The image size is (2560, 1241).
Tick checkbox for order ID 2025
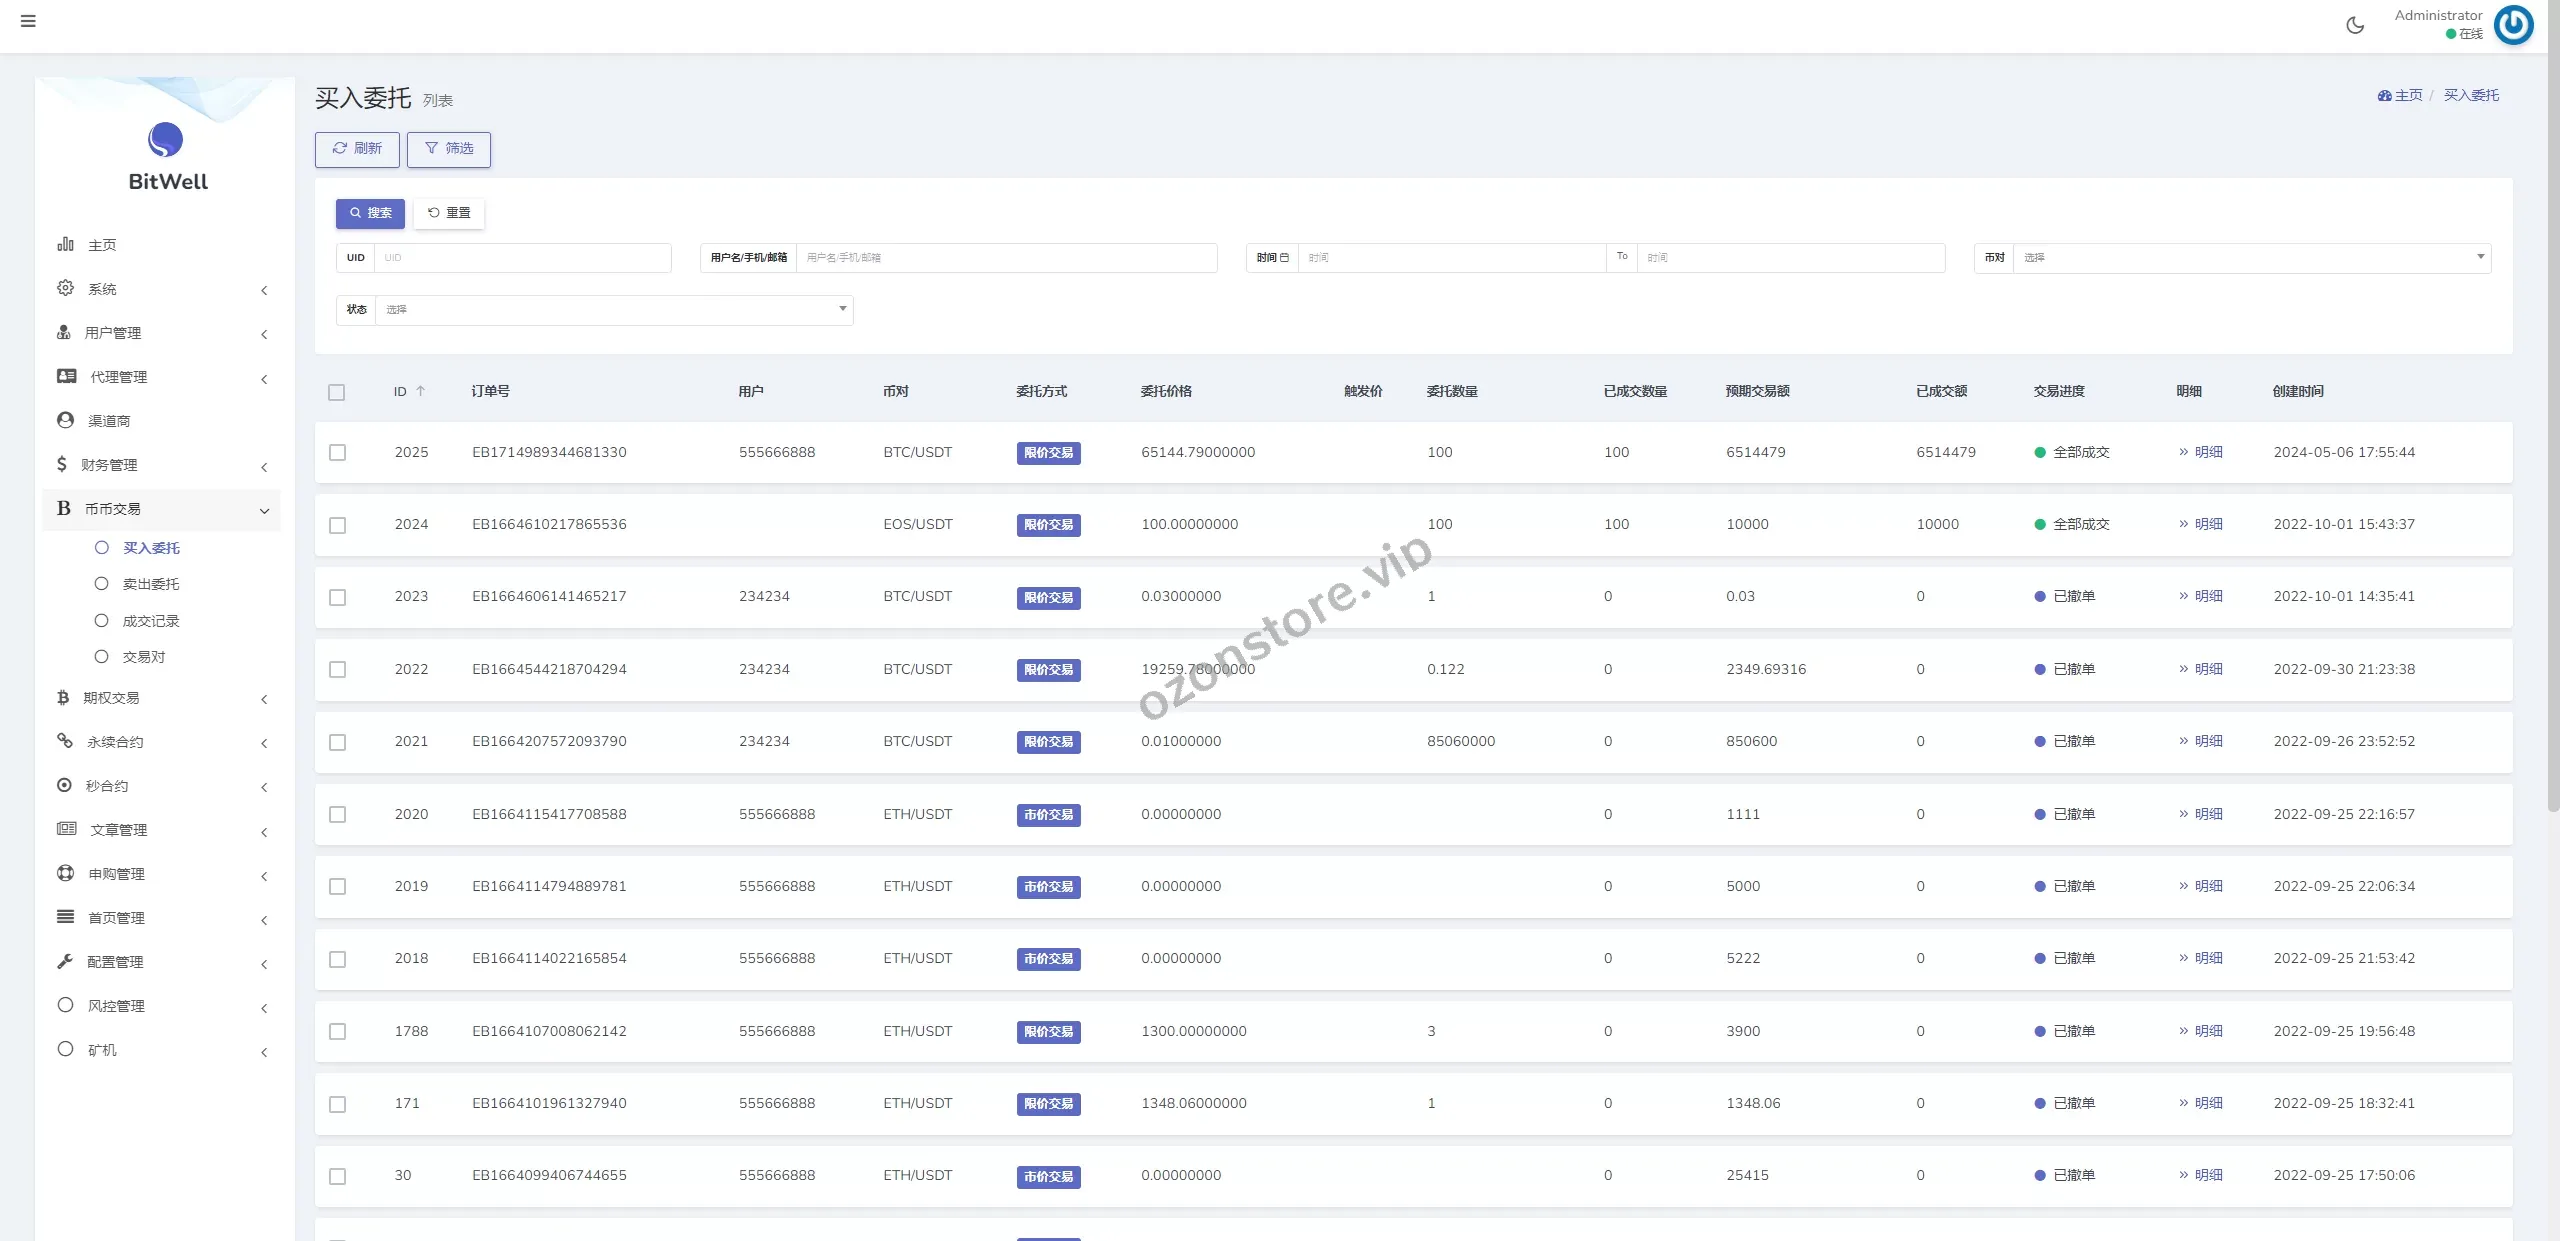tap(338, 453)
